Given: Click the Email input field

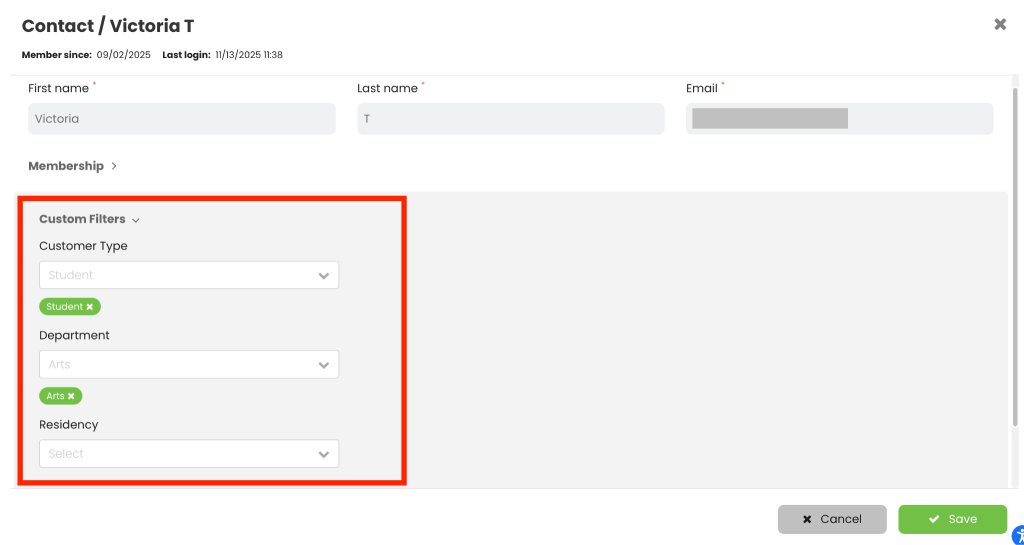Looking at the screenshot, I should 840,119.
